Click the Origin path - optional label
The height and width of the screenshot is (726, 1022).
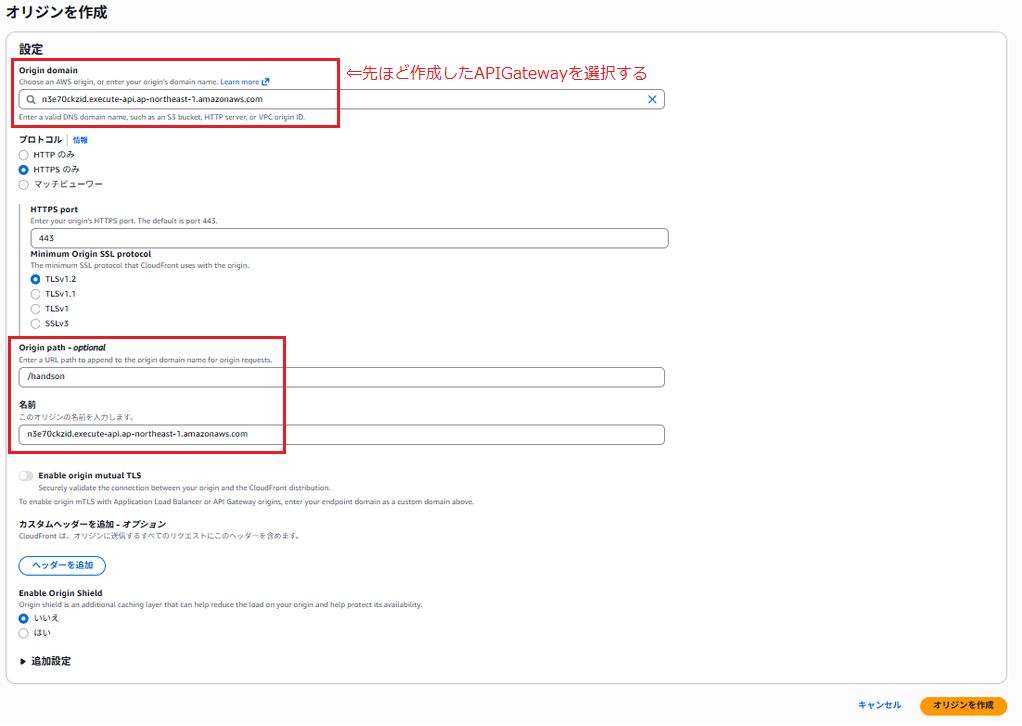[x=62, y=347]
